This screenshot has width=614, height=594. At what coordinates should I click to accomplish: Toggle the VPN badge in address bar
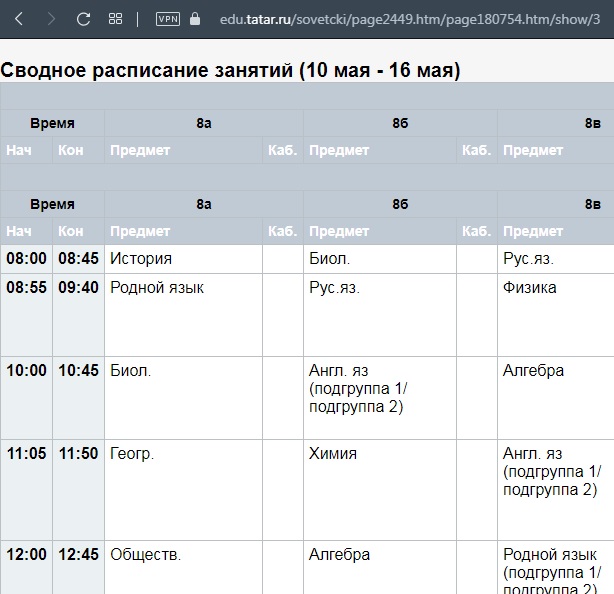click(168, 19)
